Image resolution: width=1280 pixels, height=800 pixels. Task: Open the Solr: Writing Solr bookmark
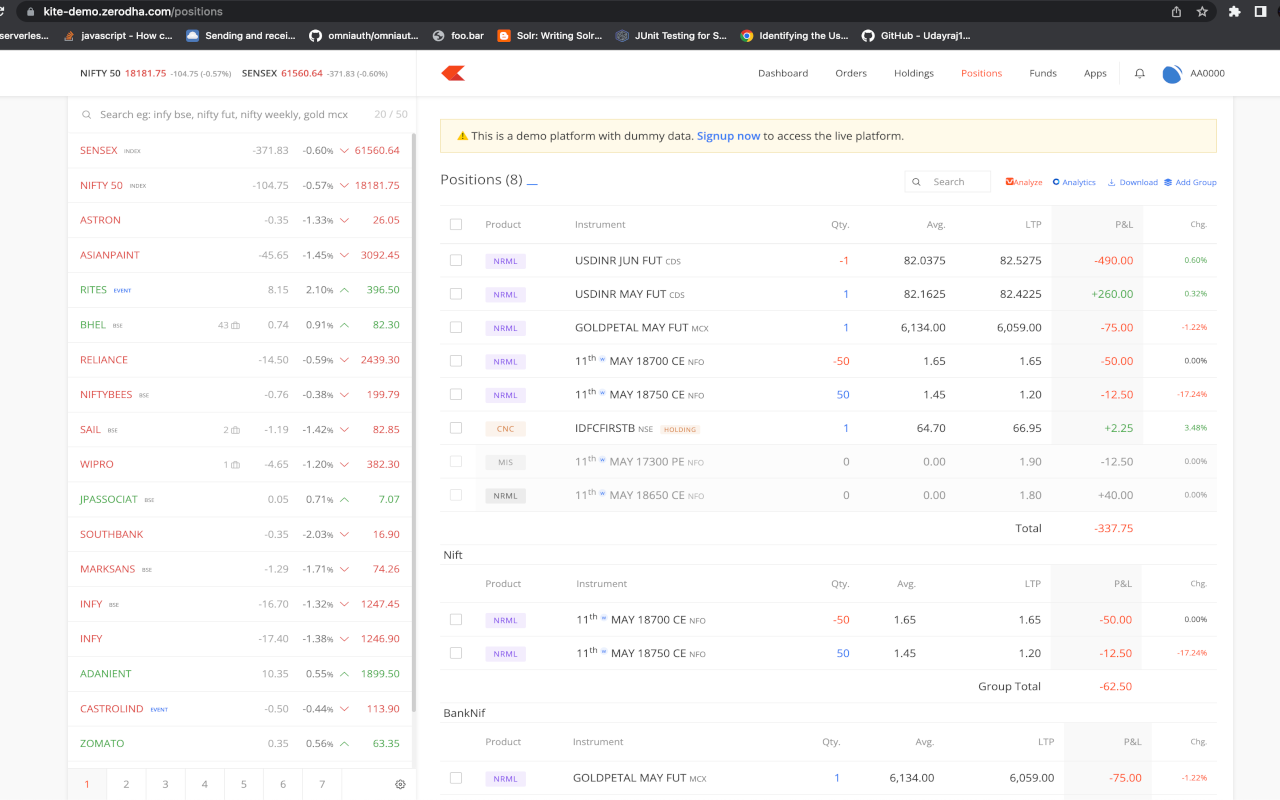550,35
